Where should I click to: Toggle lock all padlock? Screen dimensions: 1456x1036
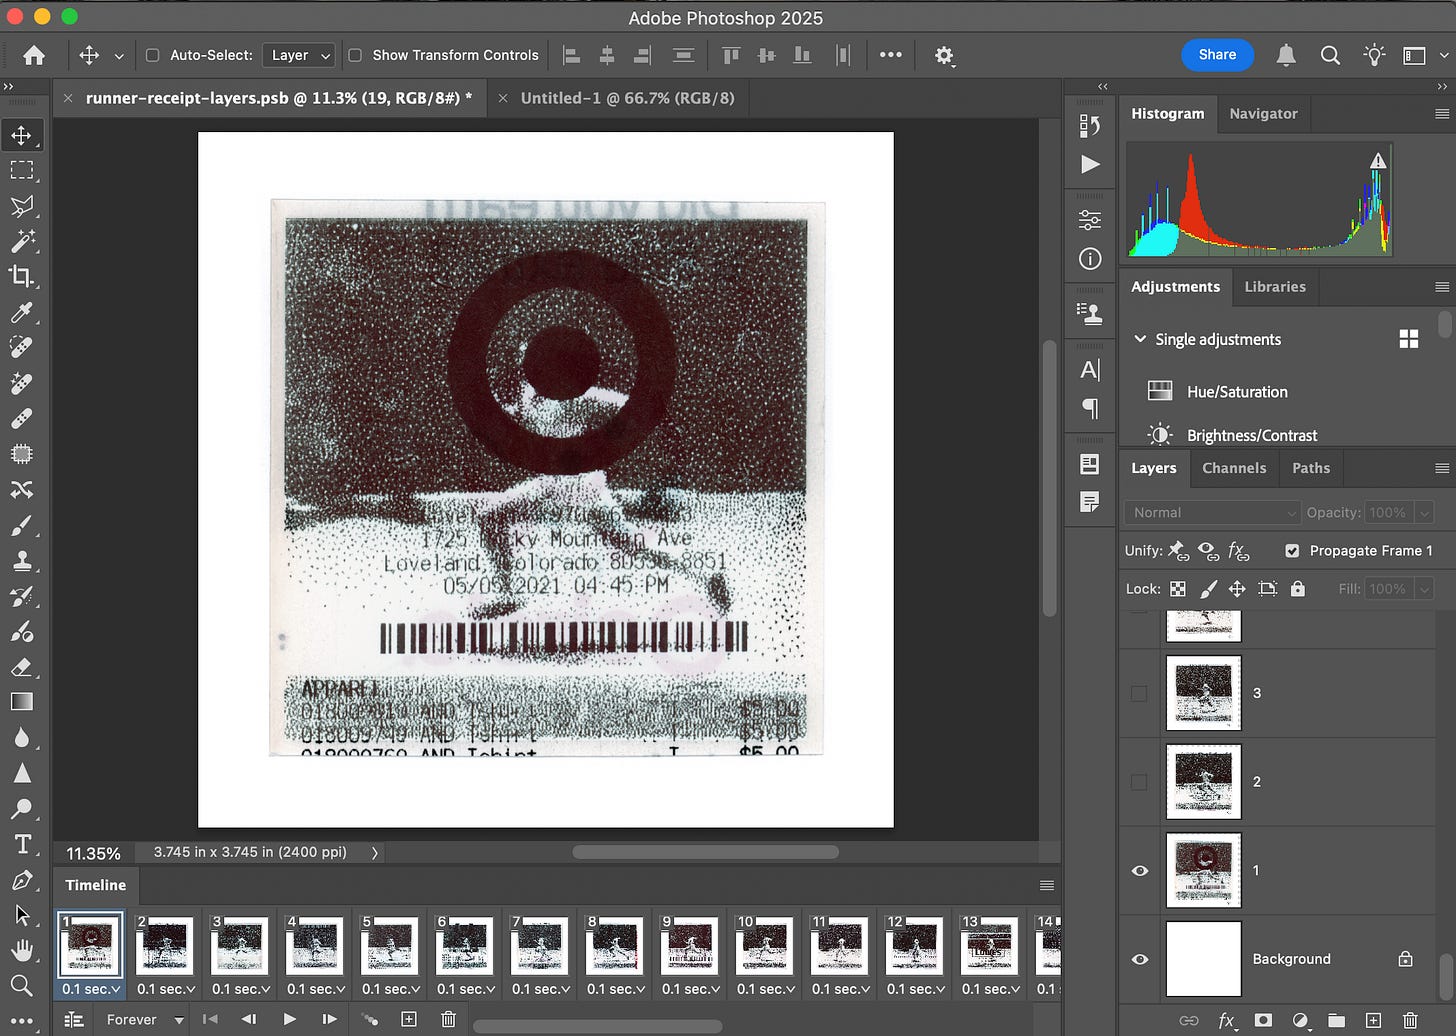pos(1298,589)
